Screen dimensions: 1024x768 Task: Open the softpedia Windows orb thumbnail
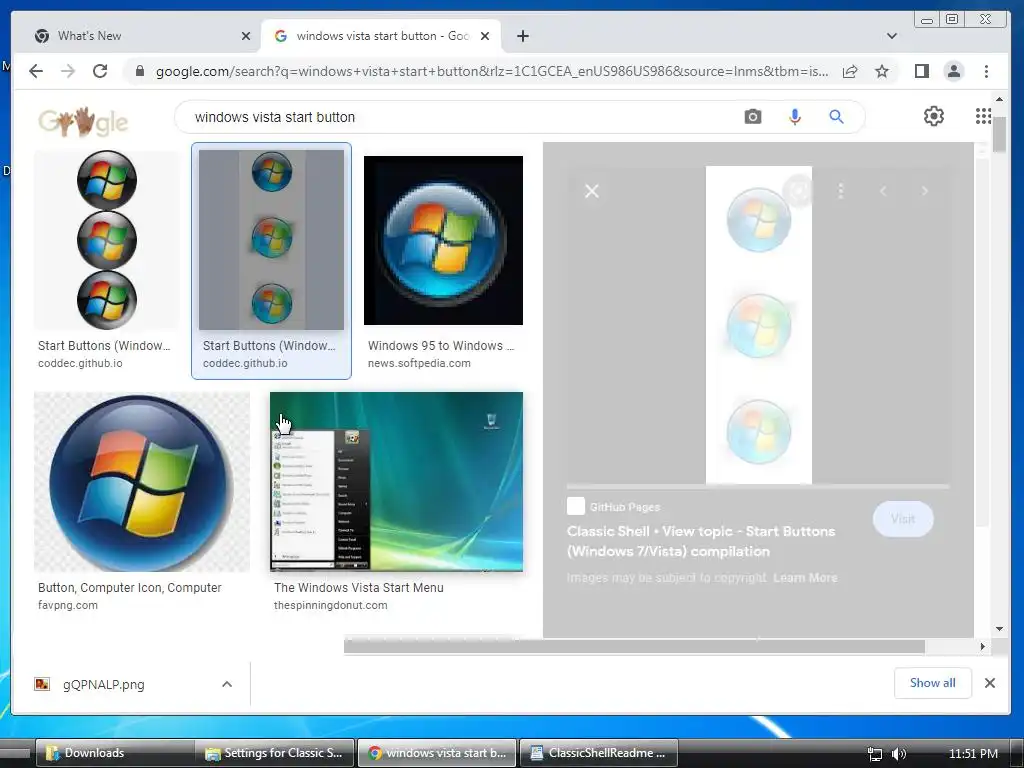click(x=443, y=240)
